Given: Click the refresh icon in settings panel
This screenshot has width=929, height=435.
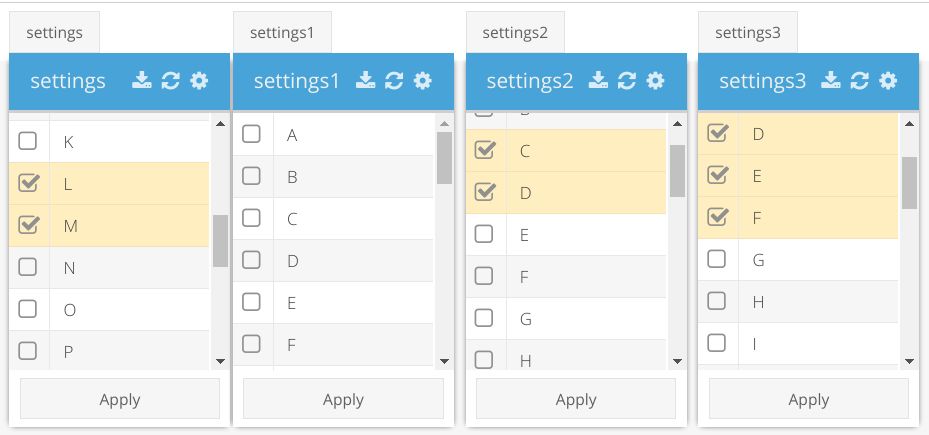Looking at the screenshot, I should (x=170, y=81).
